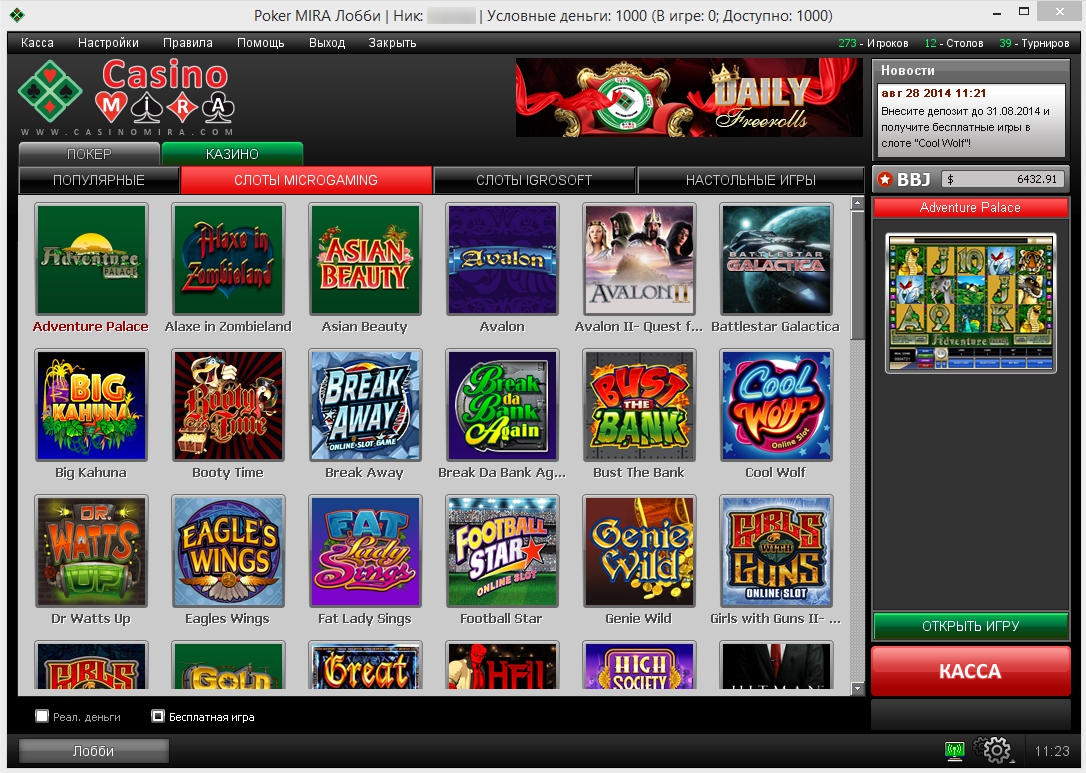Click the Genie Wild game icon
1086x773 pixels.
tap(639, 551)
